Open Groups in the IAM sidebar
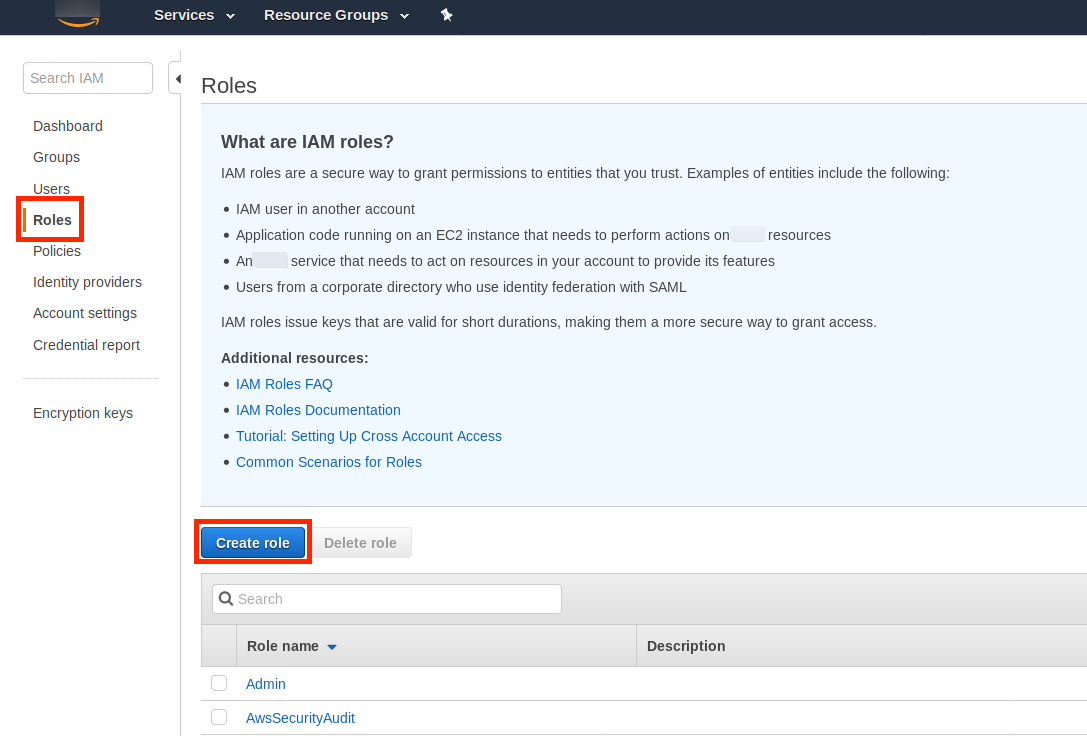 tap(56, 157)
